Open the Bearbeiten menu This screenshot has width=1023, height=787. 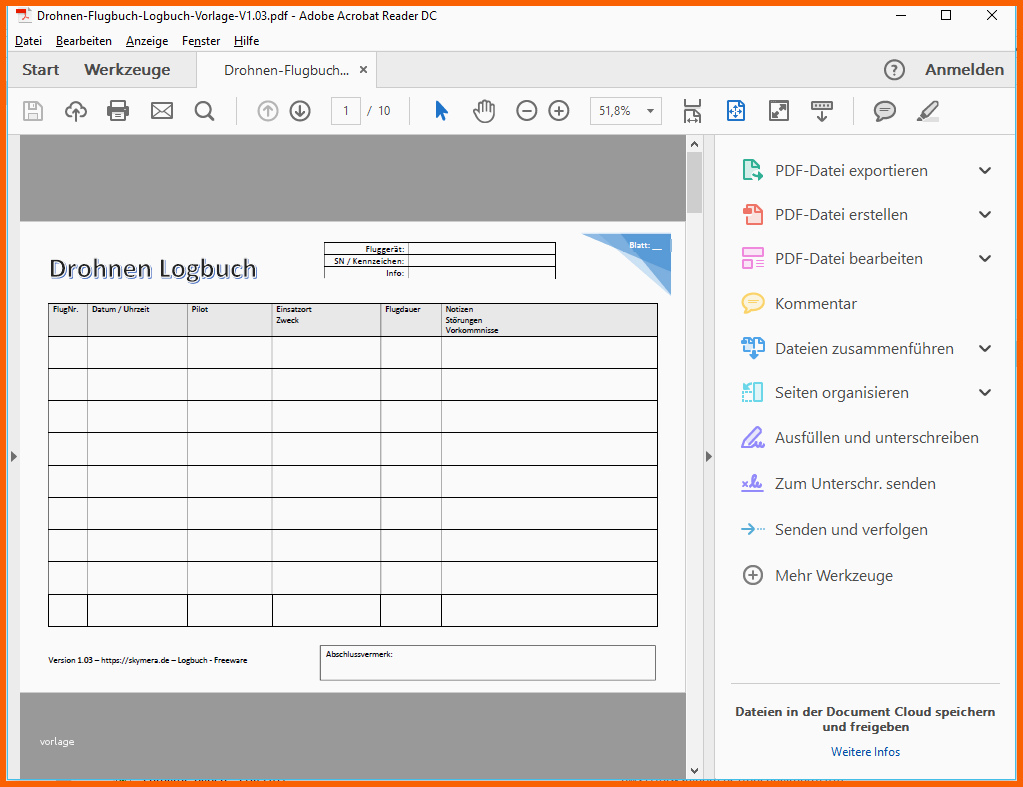coord(84,40)
